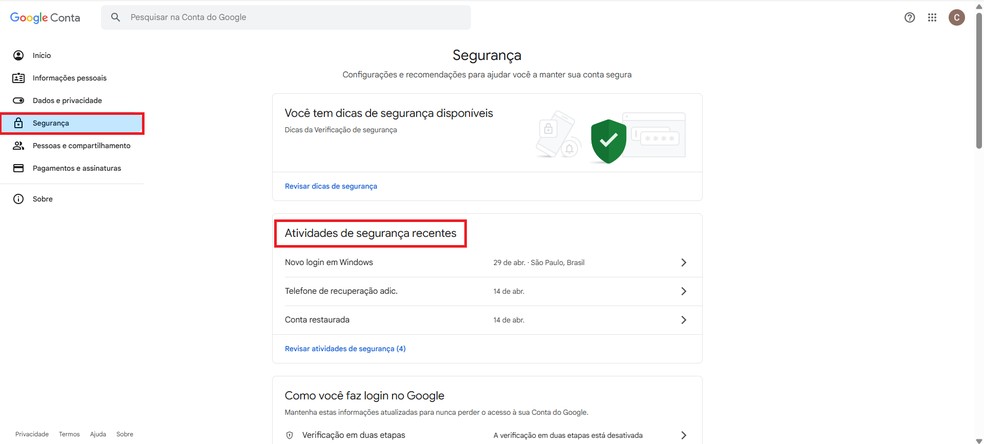
Task: Open Pessoas e compartilhamento menu item
Action: [x=81, y=146]
